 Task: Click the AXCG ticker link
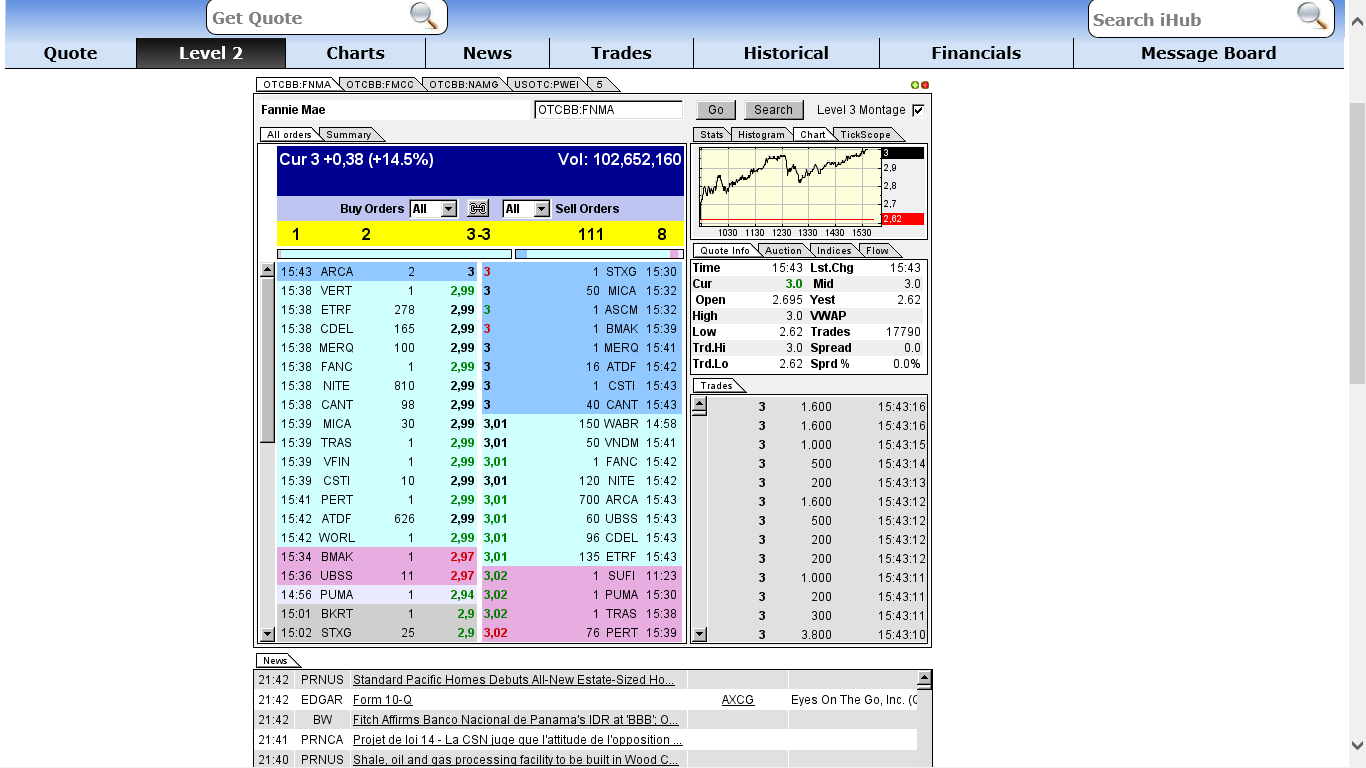coord(738,700)
